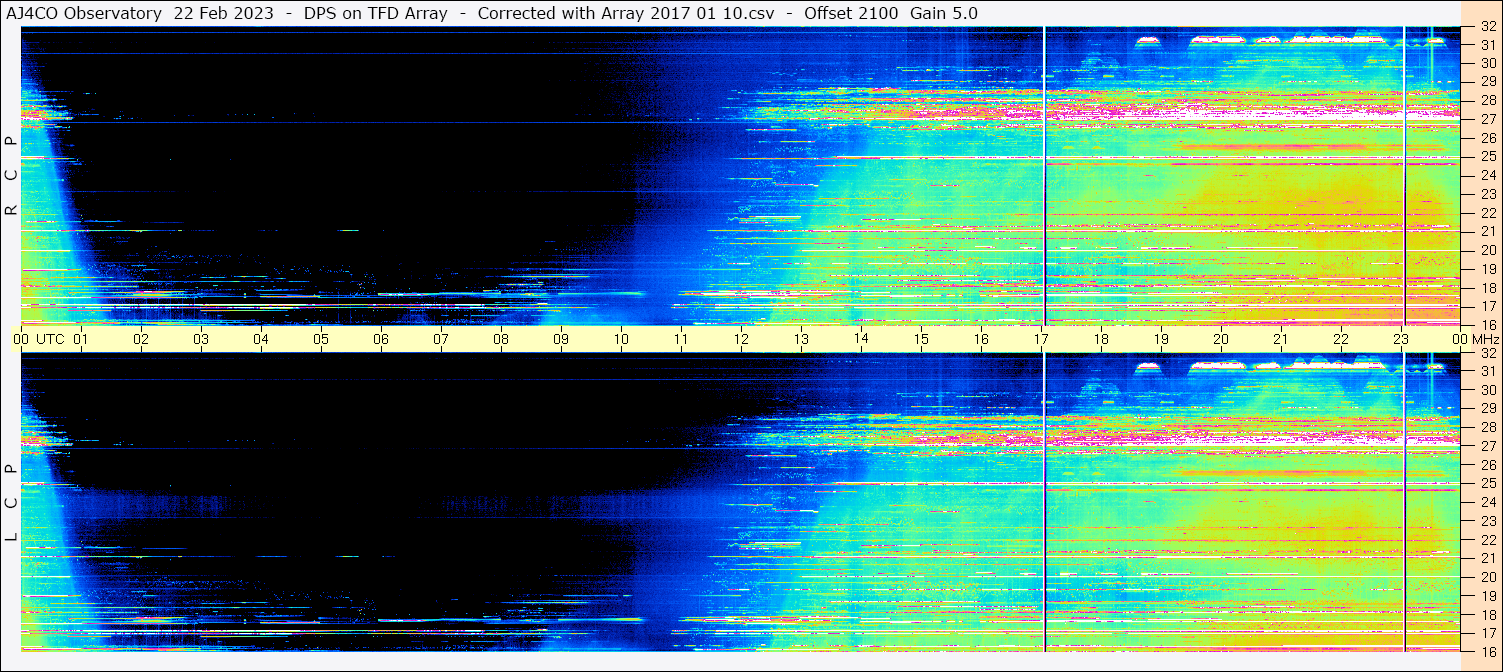Image resolution: width=1503 pixels, height=672 pixels.
Task: Select hour "06" on the time axis
Action: point(381,339)
